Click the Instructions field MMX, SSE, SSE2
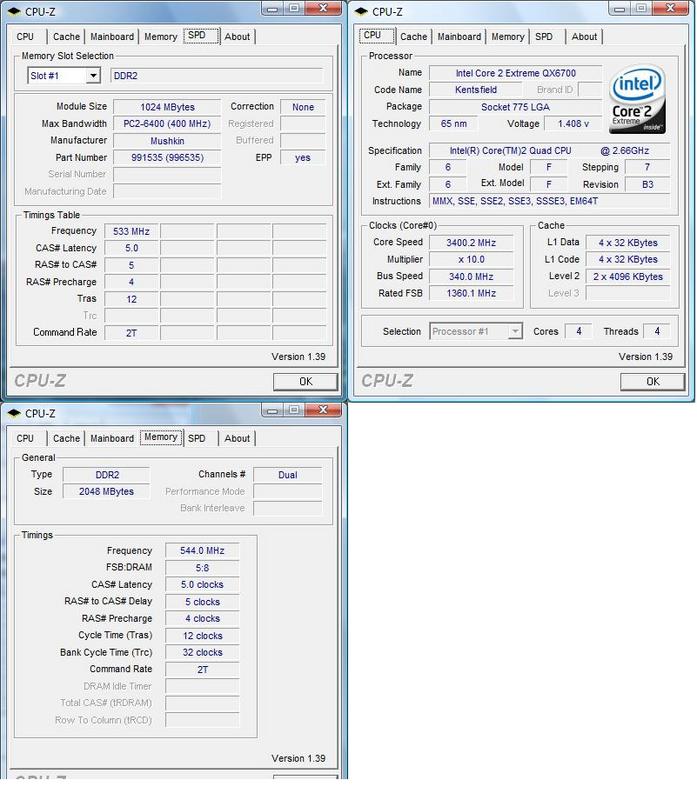Image resolution: width=697 pixels, height=800 pixels. click(549, 201)
